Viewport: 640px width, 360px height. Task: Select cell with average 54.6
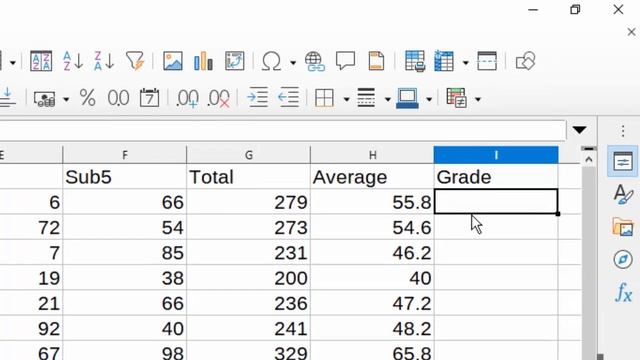pos(372,227)
